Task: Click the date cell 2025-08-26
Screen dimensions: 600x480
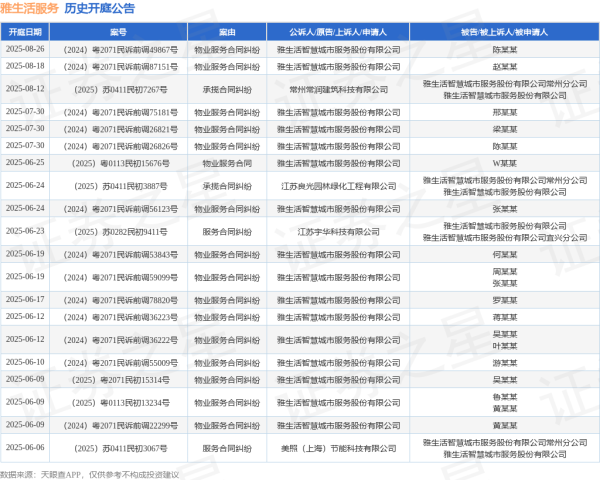Action: coord(25,49)
